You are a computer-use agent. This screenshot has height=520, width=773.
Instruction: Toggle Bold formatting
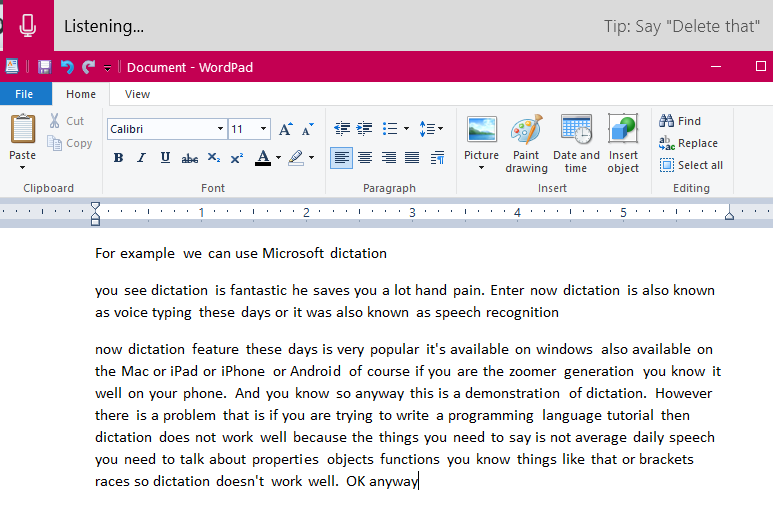click(x=118, y=158)
